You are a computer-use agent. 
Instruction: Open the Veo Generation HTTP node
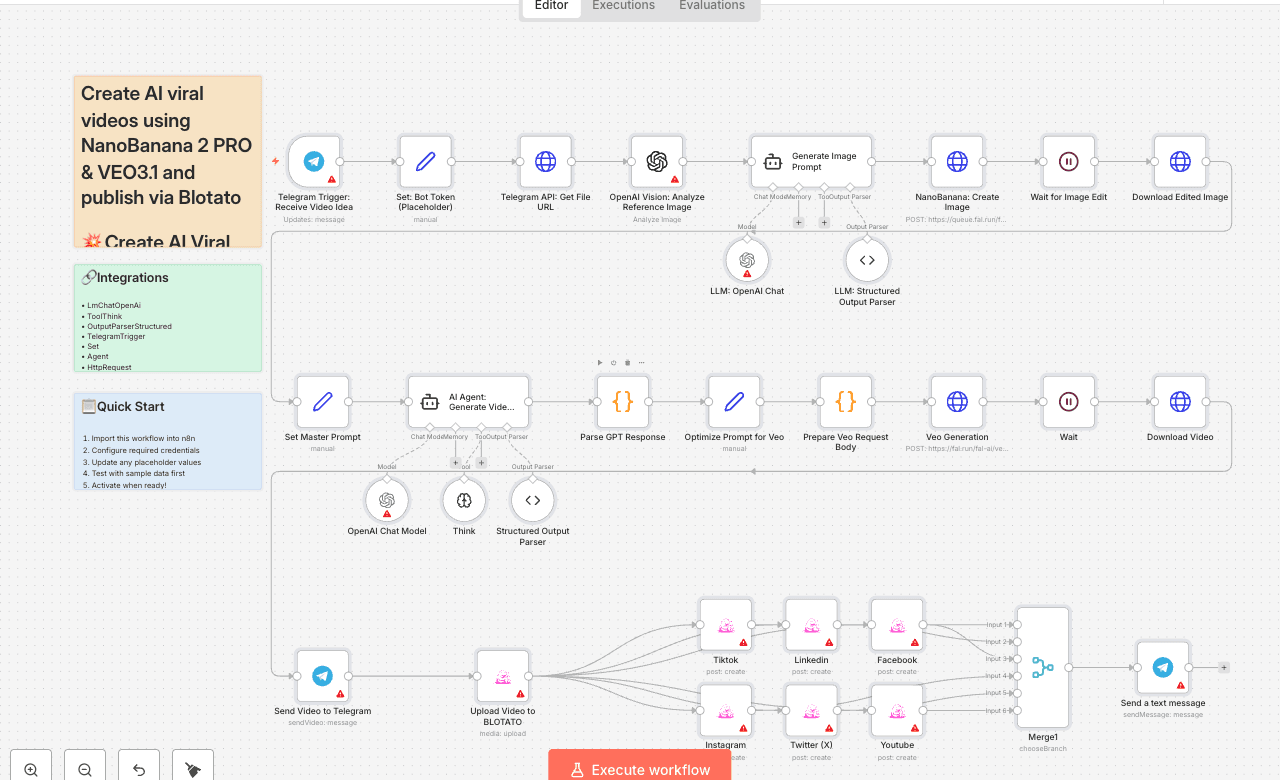[957, 402]
